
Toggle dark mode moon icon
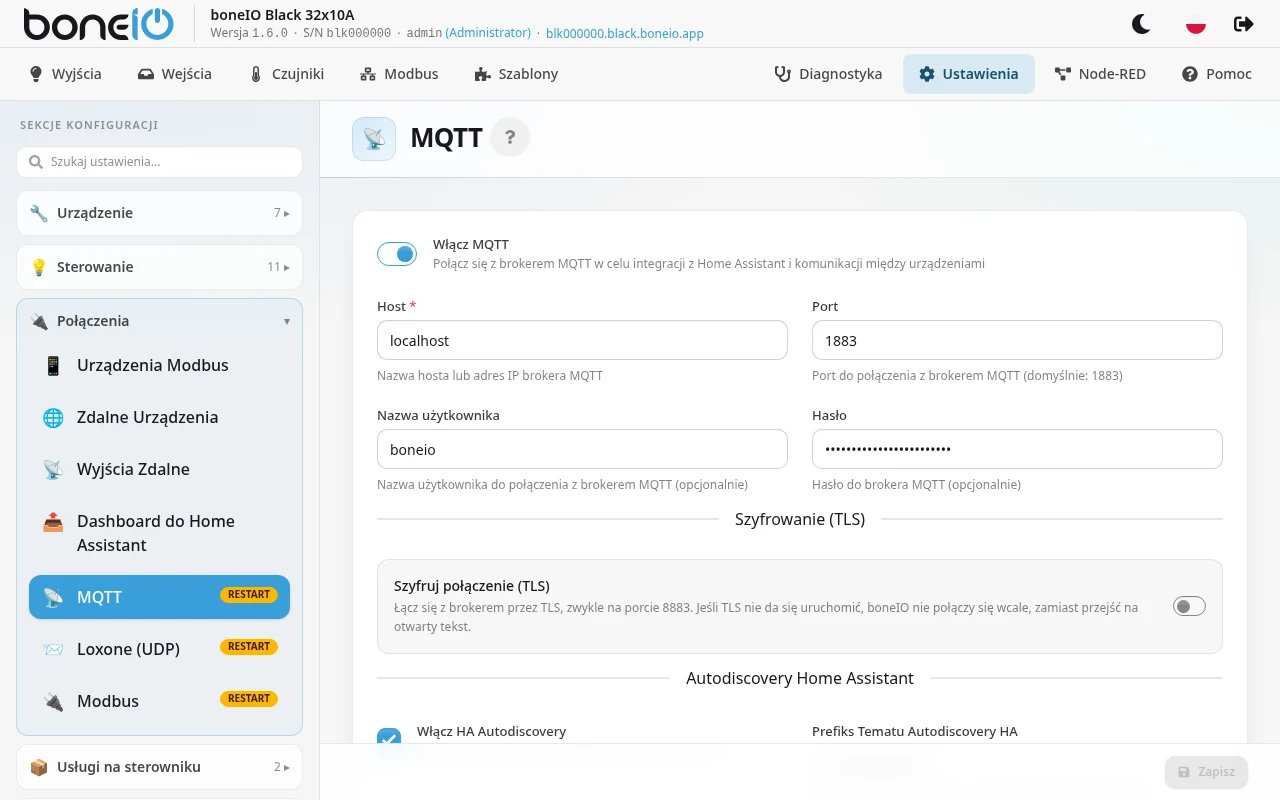pyautogui.click(x=1141, y=24)
